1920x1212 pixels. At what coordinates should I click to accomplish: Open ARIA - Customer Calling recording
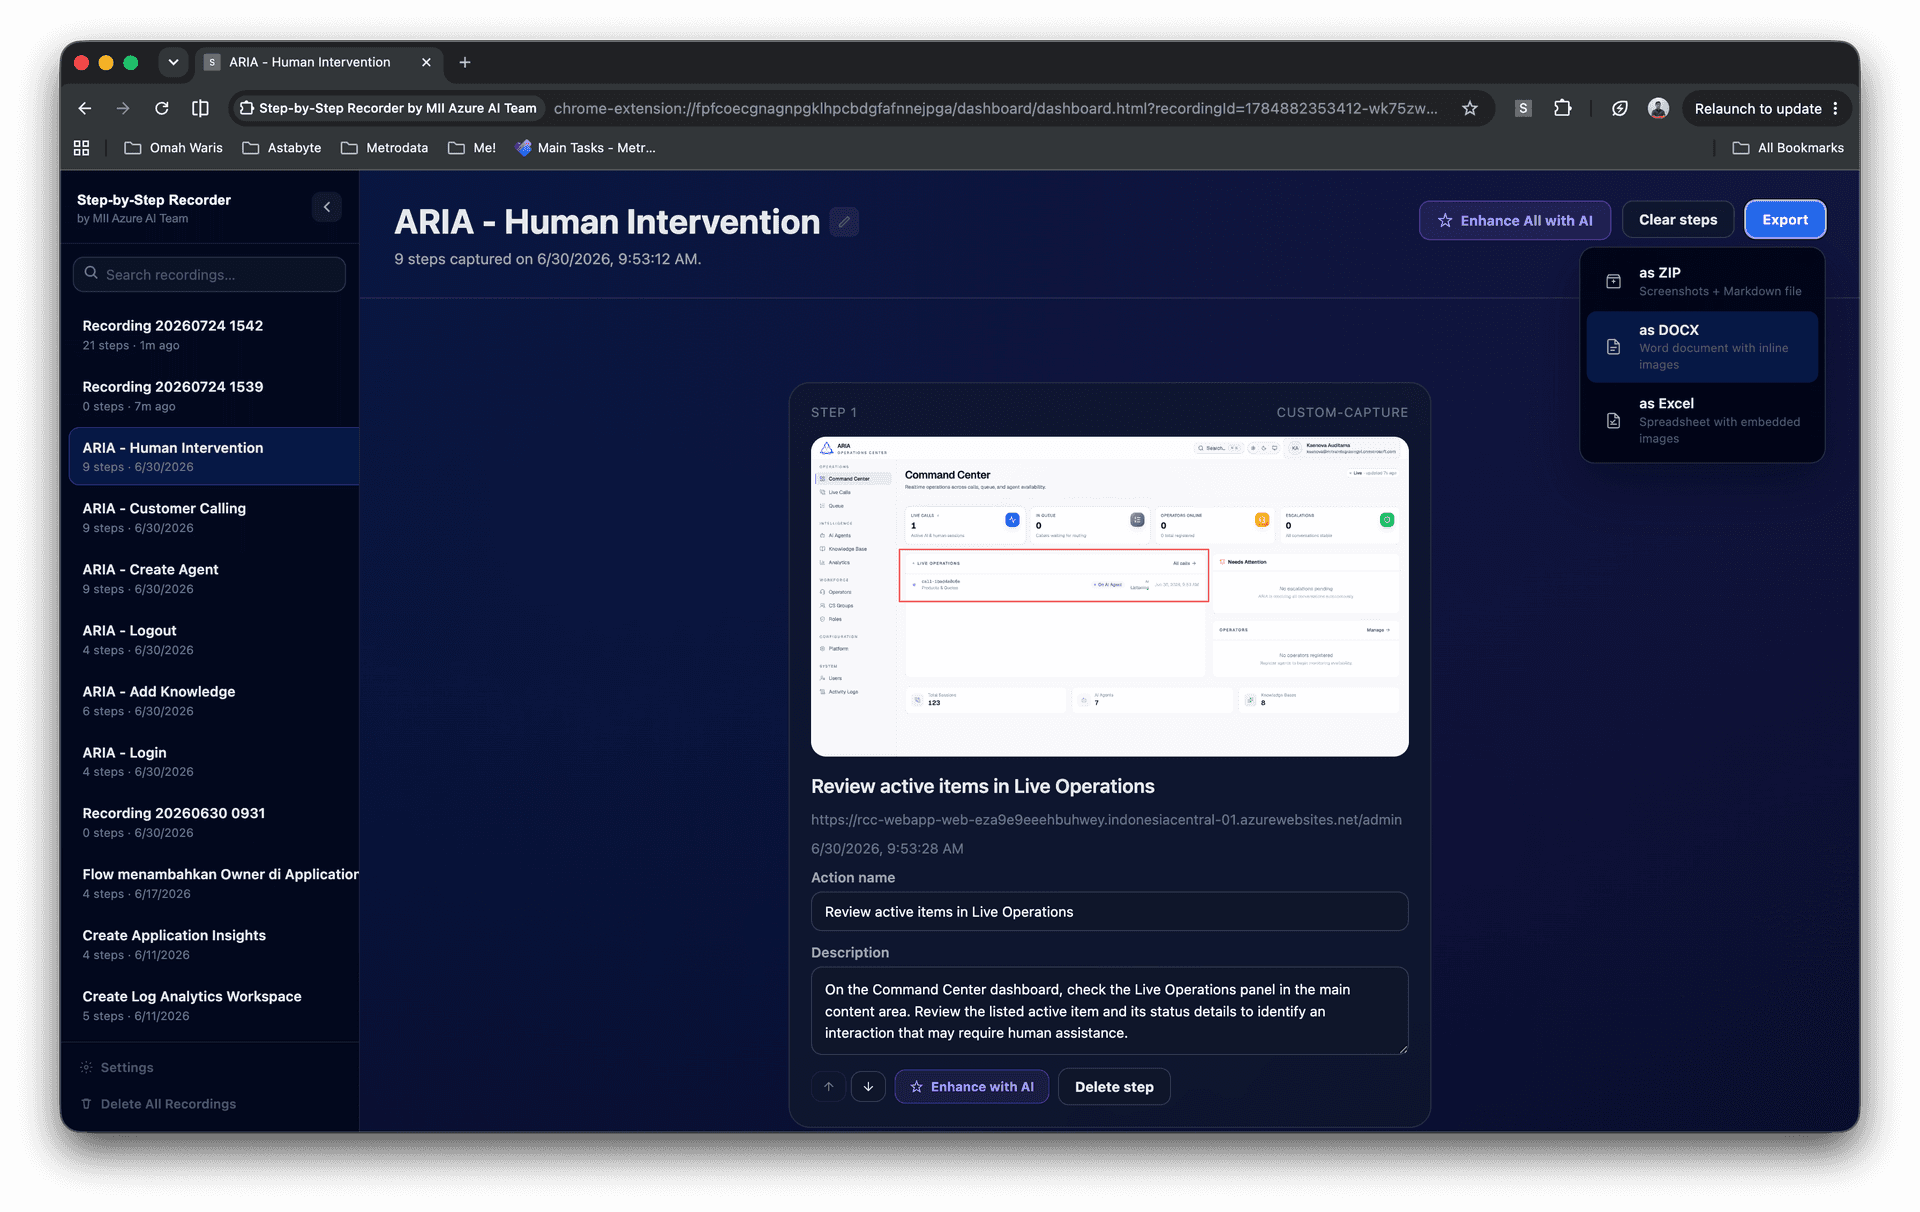[214, 518]
